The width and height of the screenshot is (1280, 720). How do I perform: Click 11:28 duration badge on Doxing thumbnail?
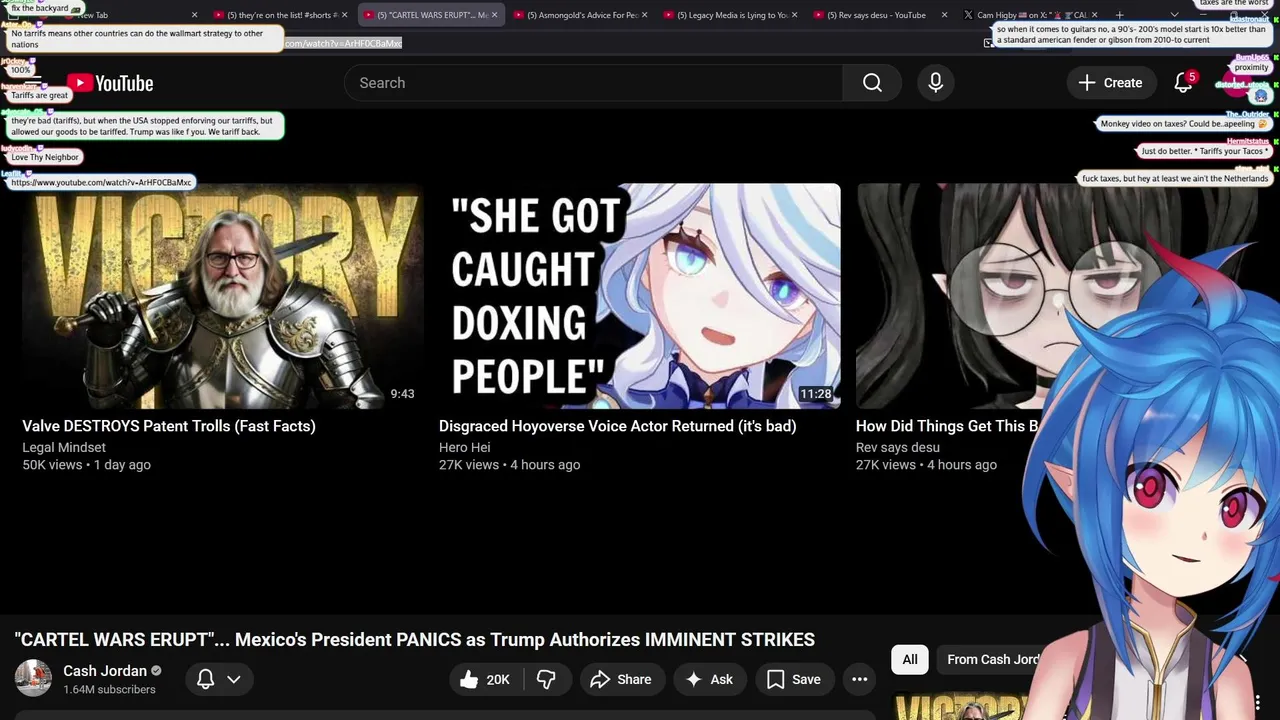click(x=815, y=394)
